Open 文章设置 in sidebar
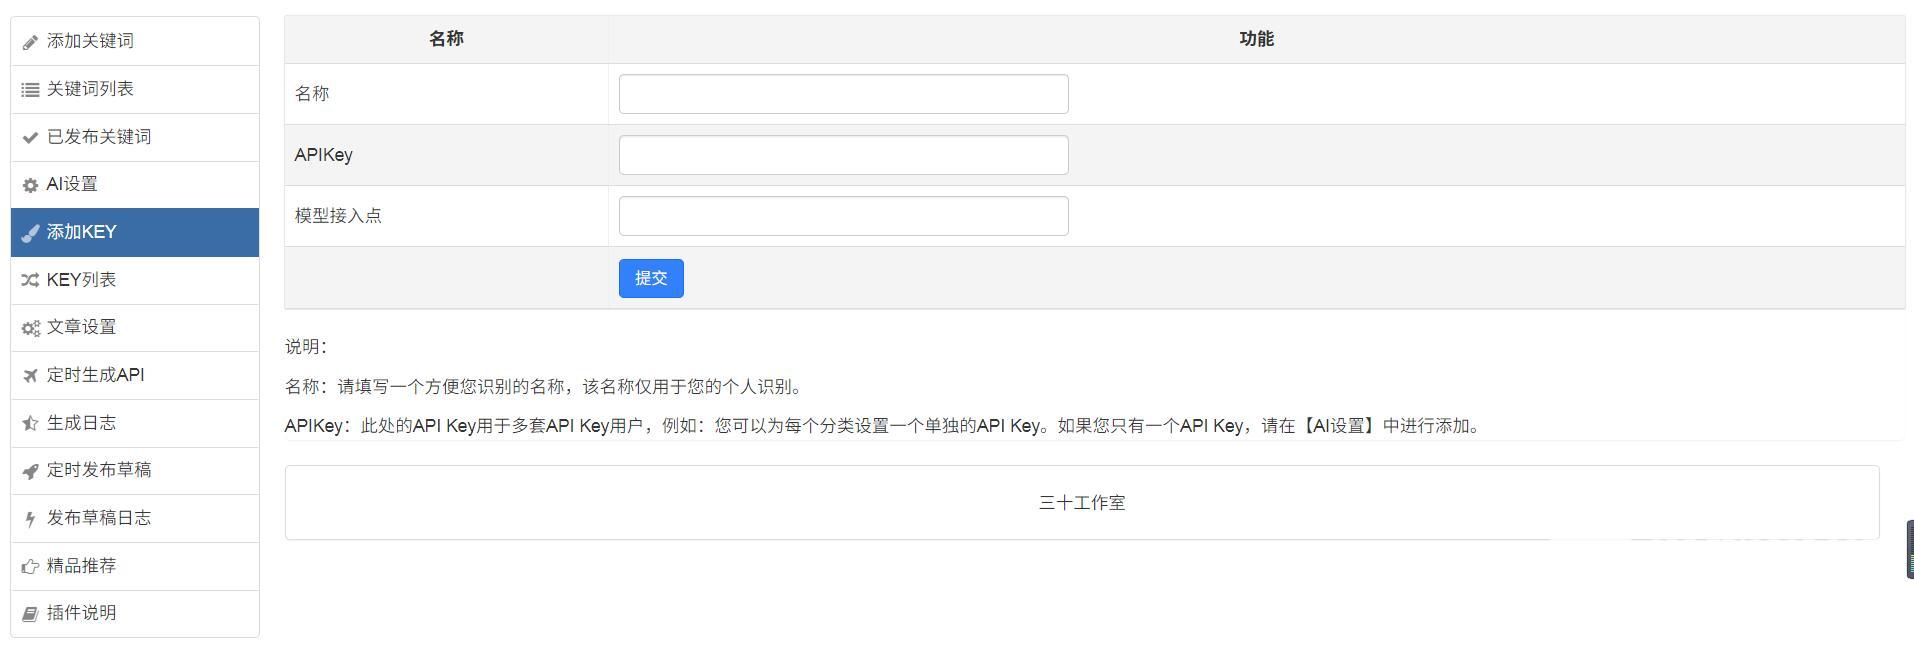The width and height of the screenshot is (1914, 654). 135,327
